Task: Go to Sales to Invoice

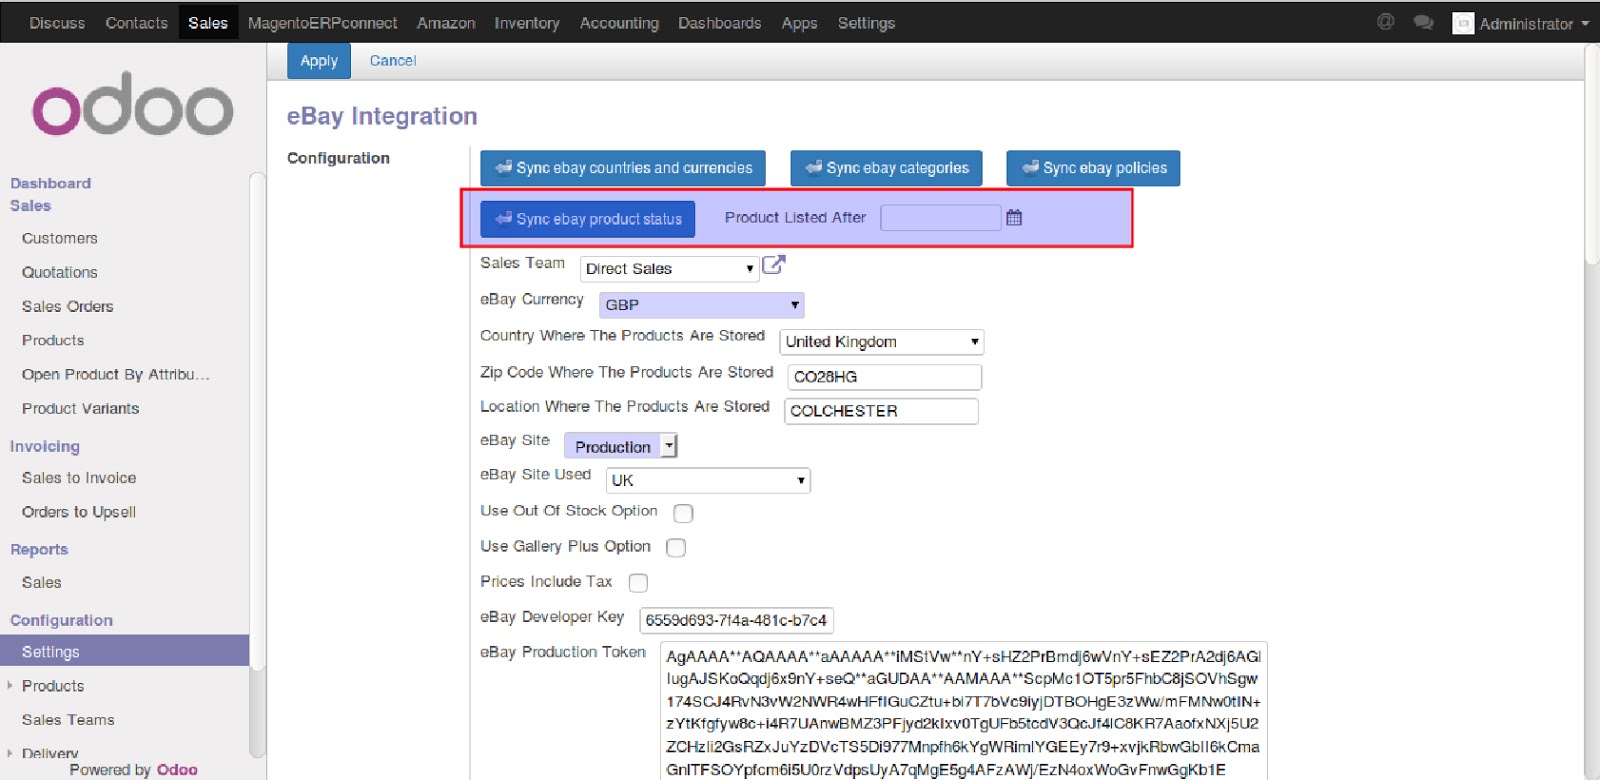Action: click(79, 479)
